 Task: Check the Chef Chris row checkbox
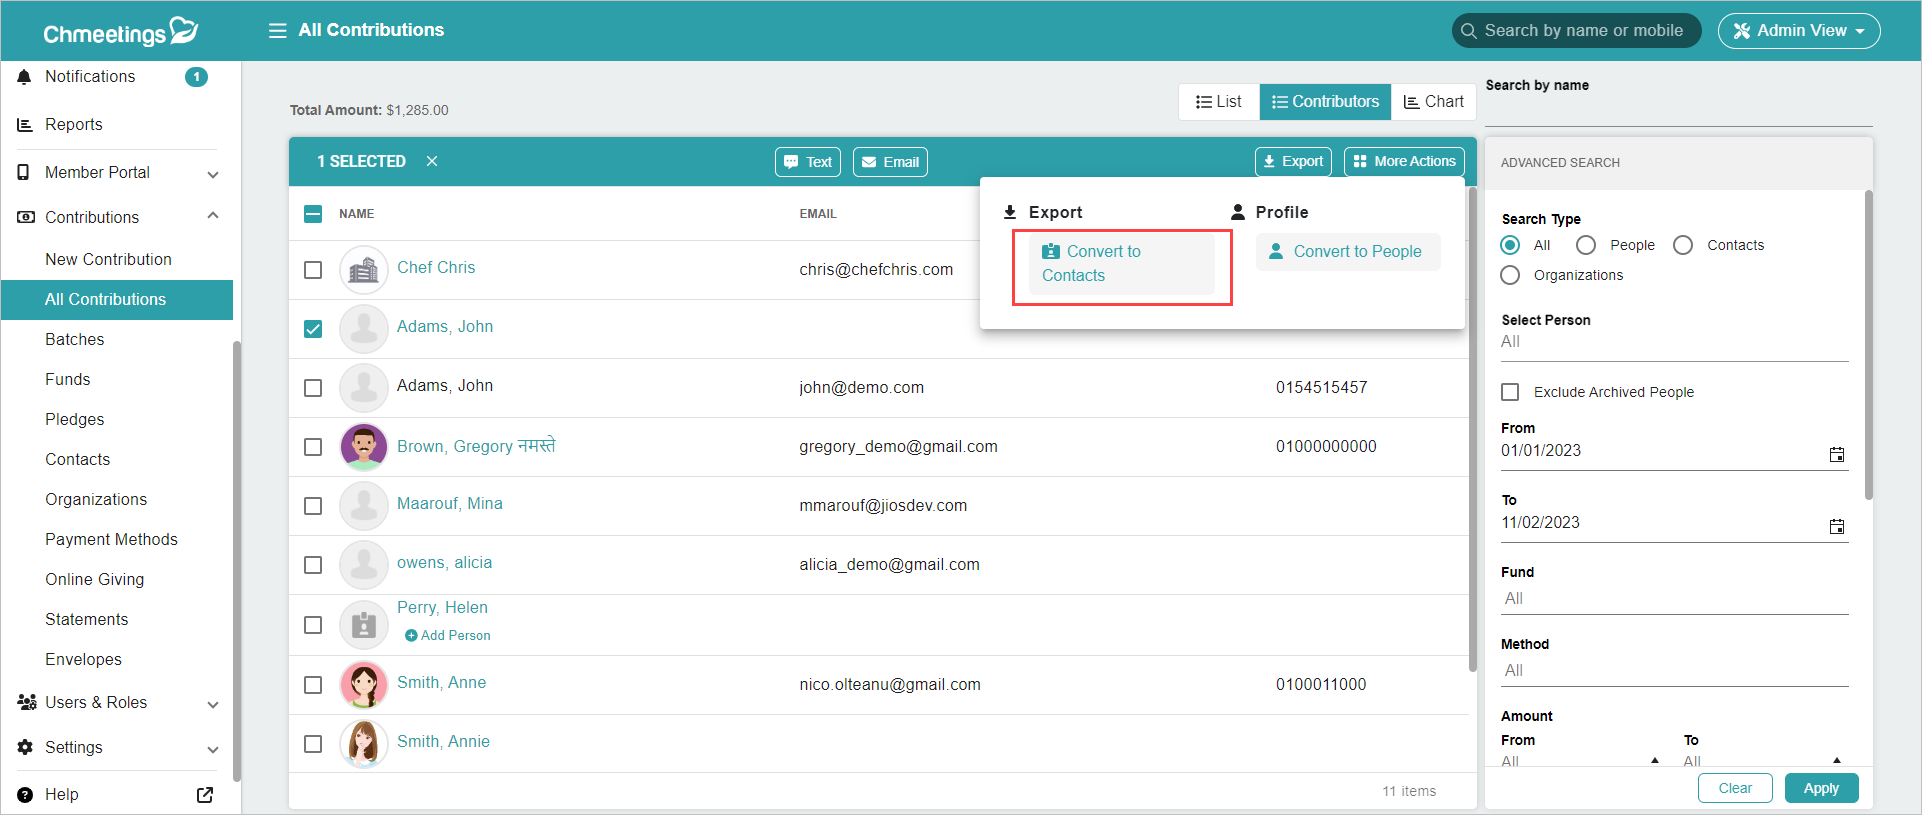point(313,270)
